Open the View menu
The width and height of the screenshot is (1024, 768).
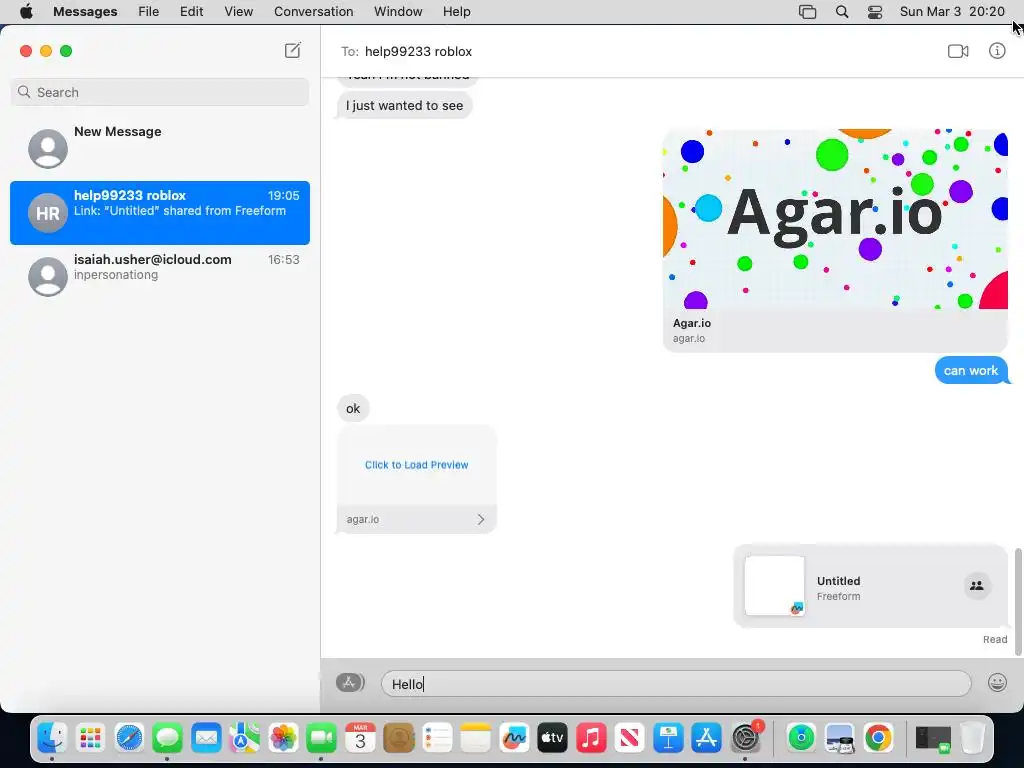point(238,12)
